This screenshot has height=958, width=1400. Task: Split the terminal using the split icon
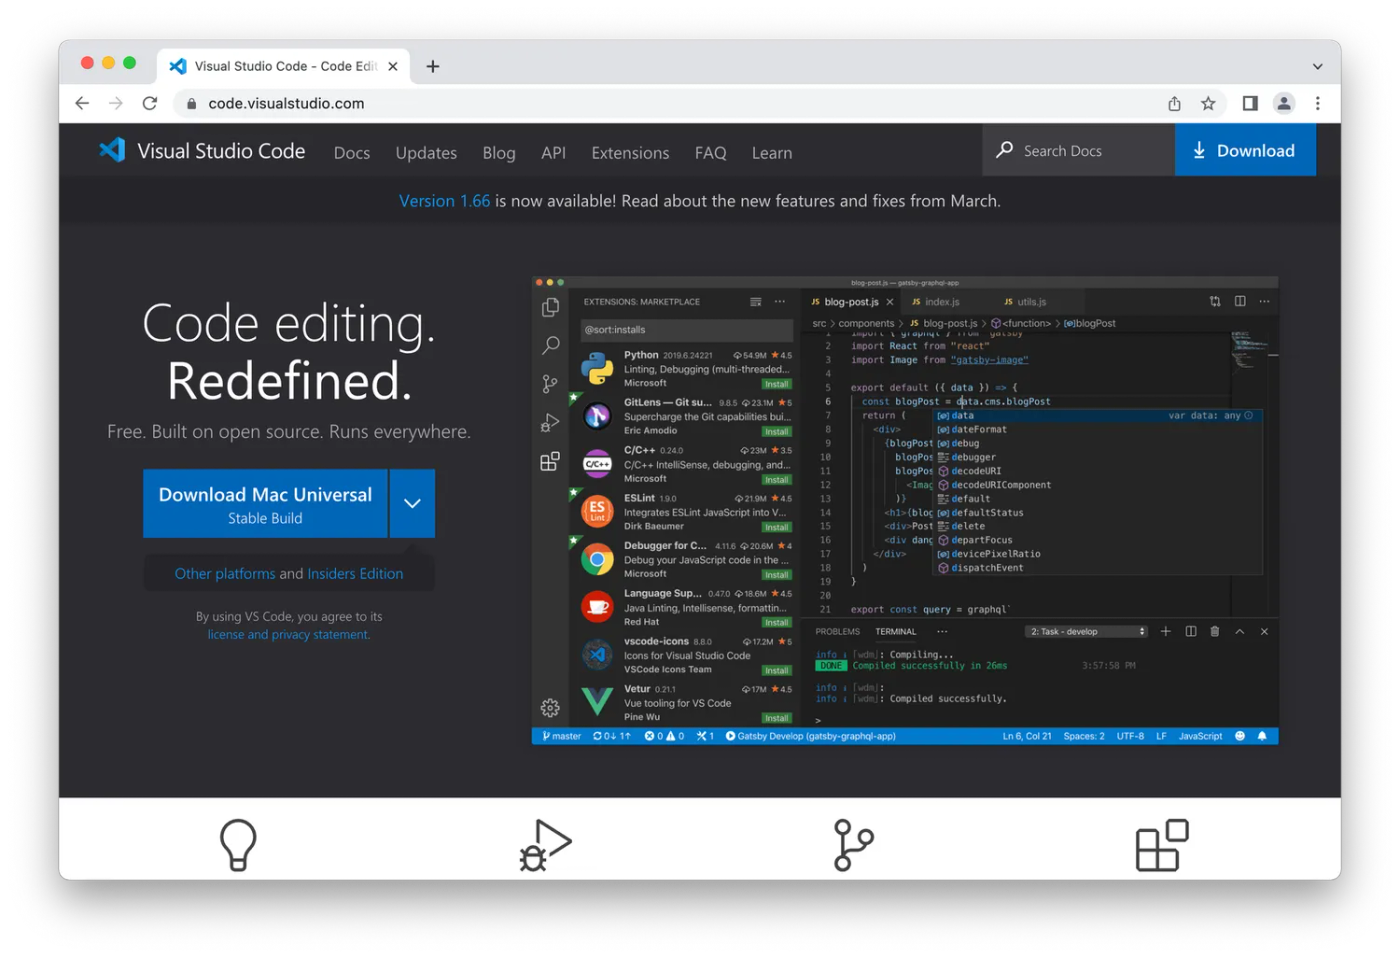pos(1190,631)
